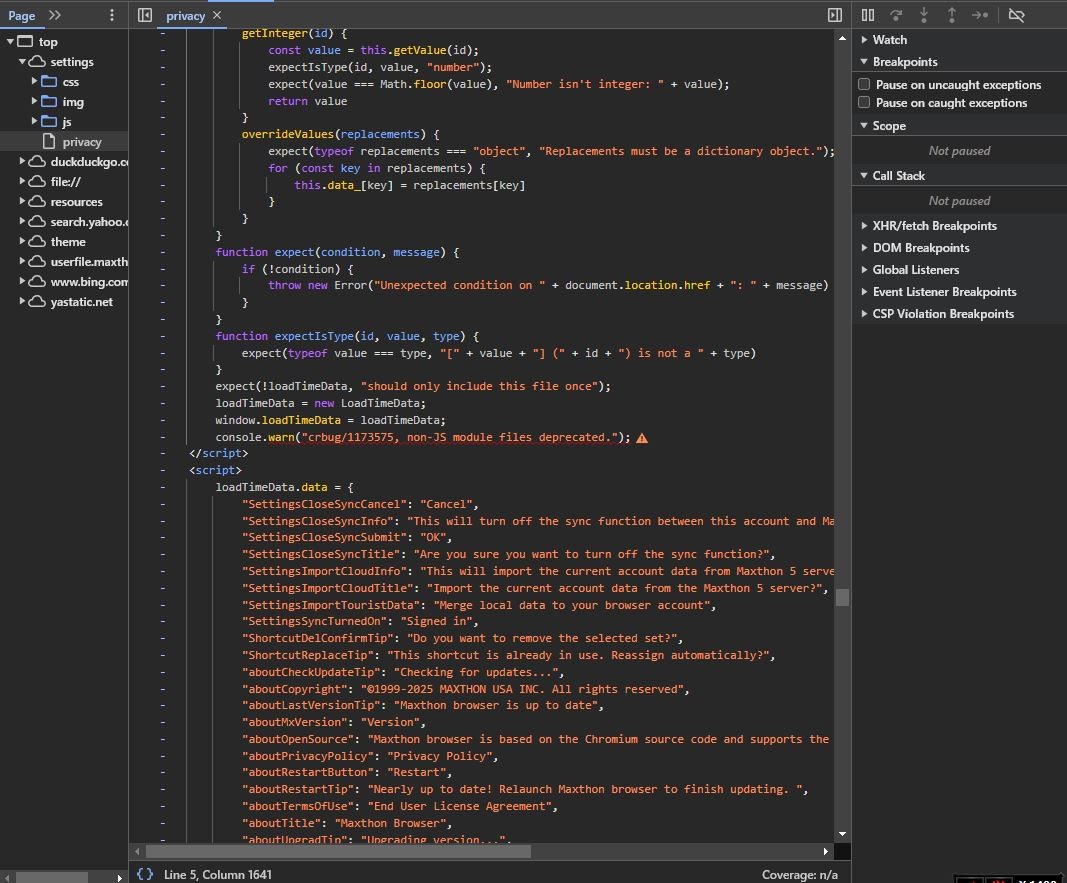Enable Pause on uncaught exceptions
Screen dimensions: 1067x883
(864, 84)
